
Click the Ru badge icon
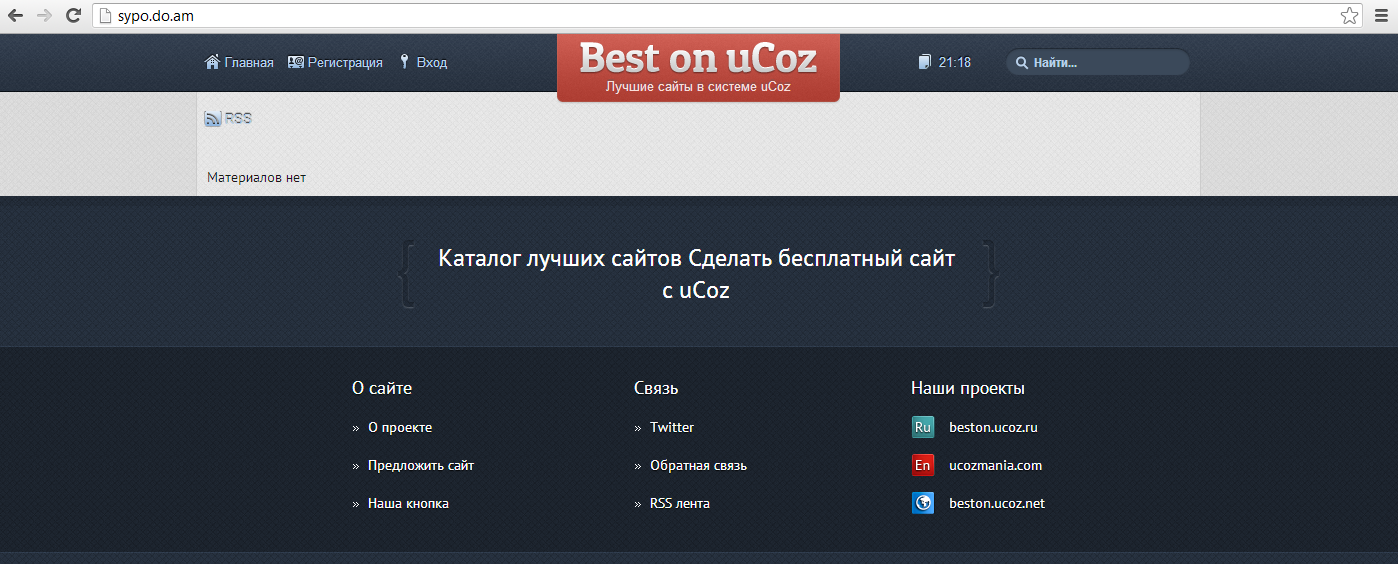[922, 427]
